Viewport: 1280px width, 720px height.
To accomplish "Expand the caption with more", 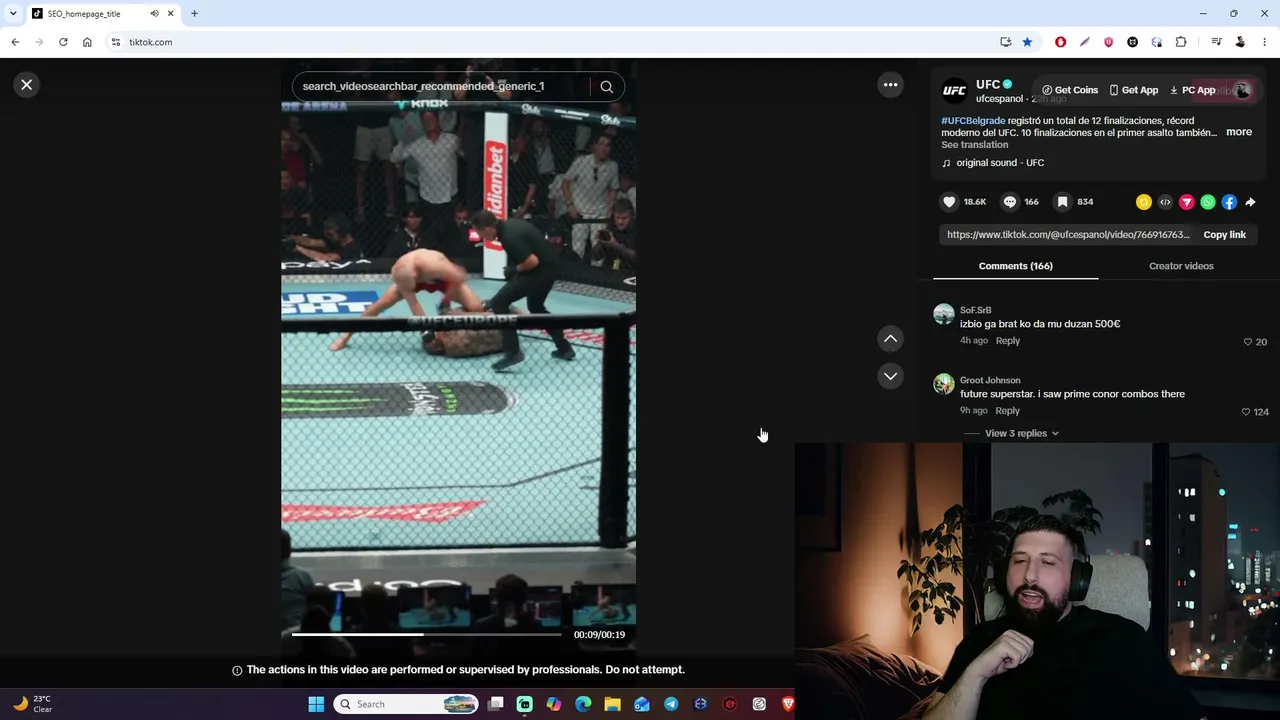I will point(1239,132).
